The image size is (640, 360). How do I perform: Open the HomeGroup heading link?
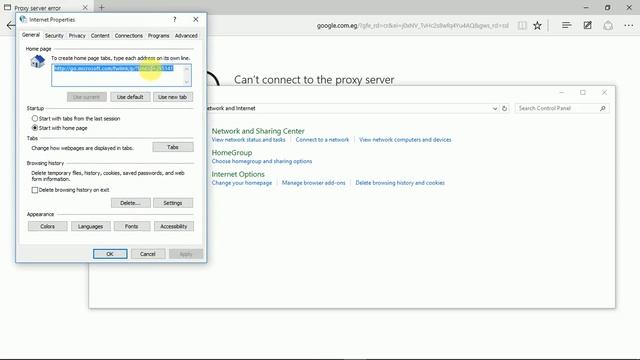[x=232, y=153]
